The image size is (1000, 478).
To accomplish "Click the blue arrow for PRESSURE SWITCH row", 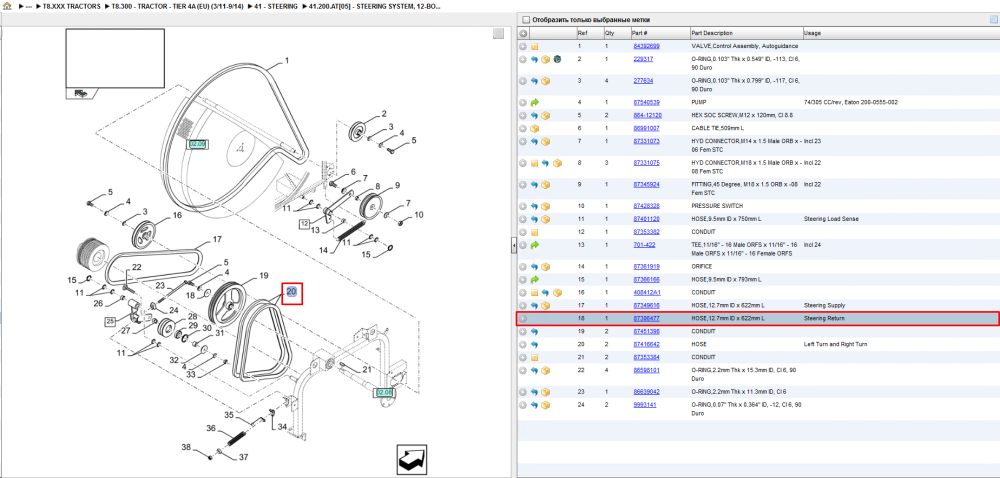I will tap(534, 206).
